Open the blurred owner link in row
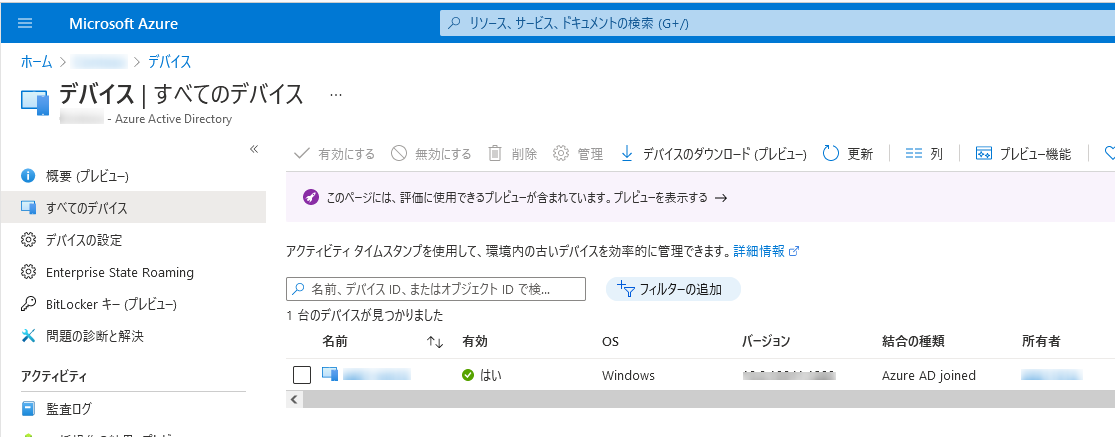The image size is (1115, 437). coord(1052,374)
